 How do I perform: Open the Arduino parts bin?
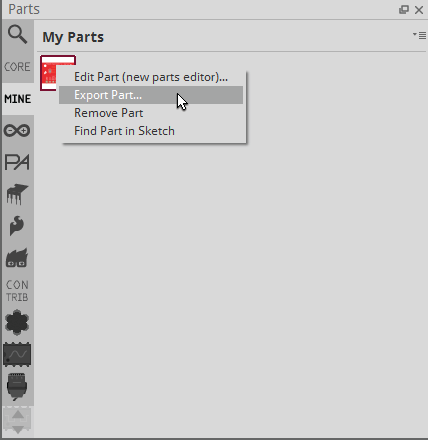(x=17, y=130)
